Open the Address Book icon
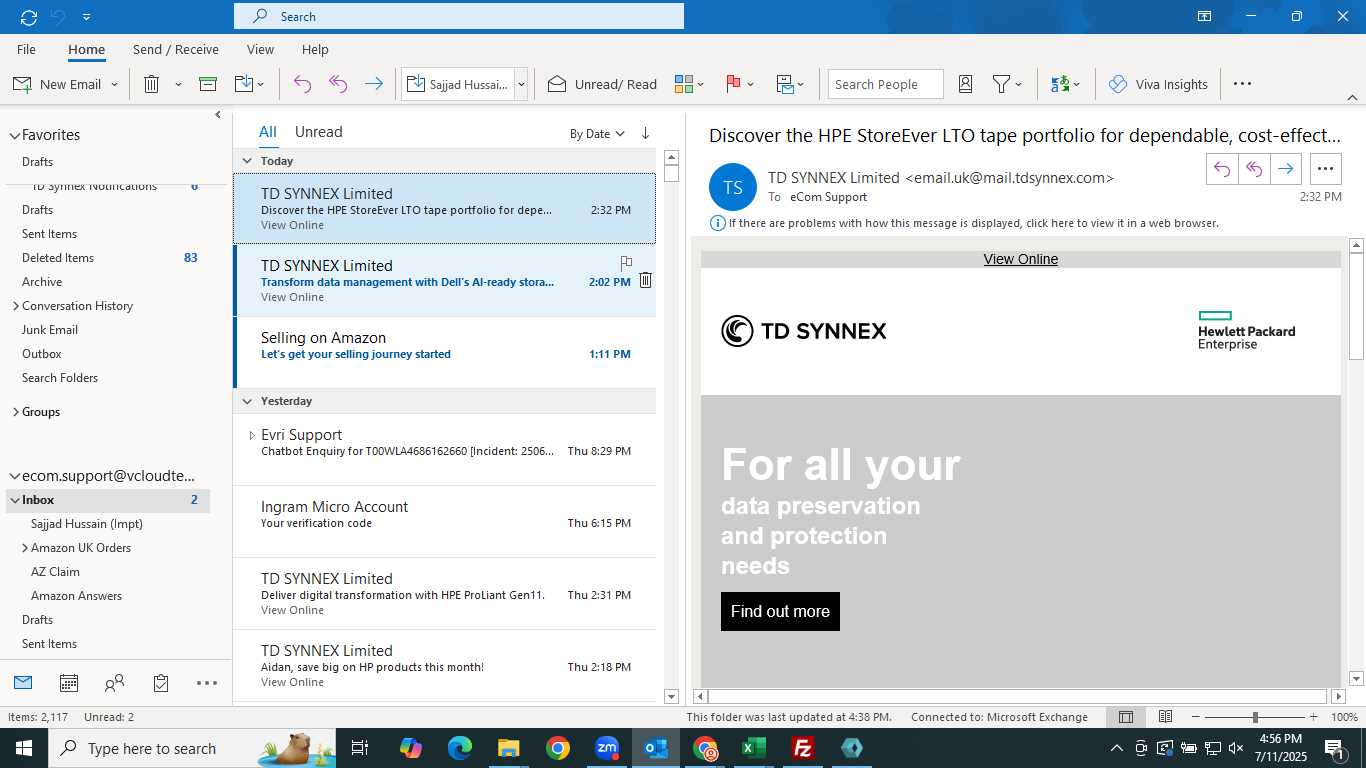1366x768 pixels. coord(966,84)
